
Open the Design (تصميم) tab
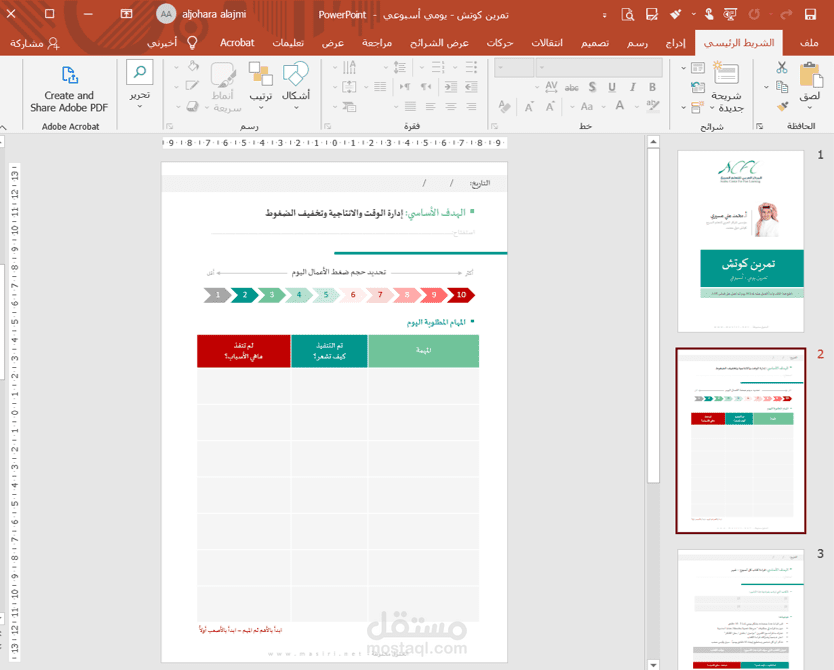[x=595, y=43]
